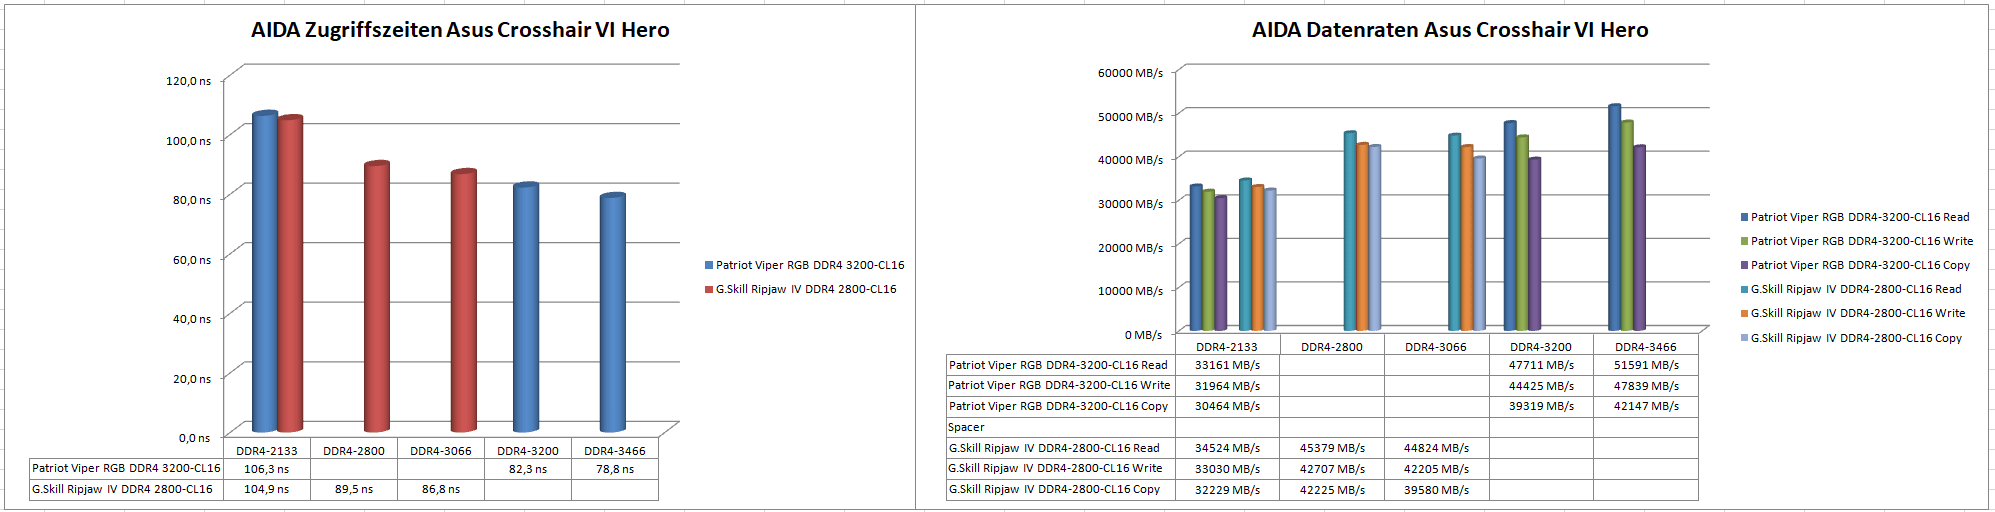Click the teal legend swatch for G.Skill Ripjaw Read
The image size is (1995, 512).
pyautogui.click(x=1745, y=289)
